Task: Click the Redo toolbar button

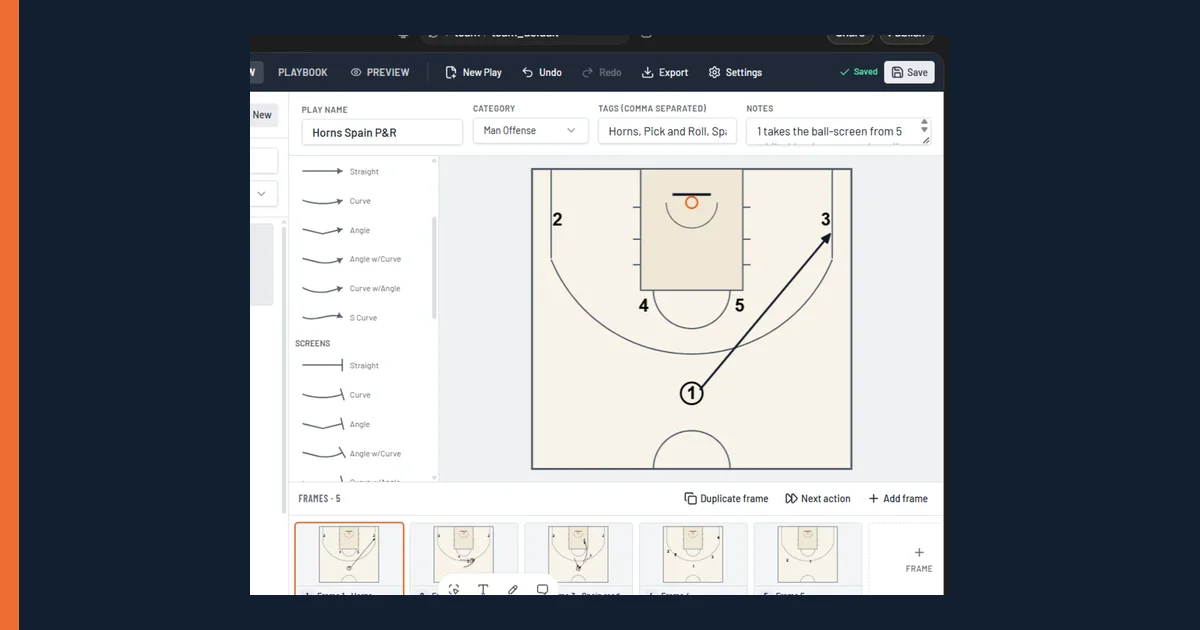Action: click(x=601, y=72)
